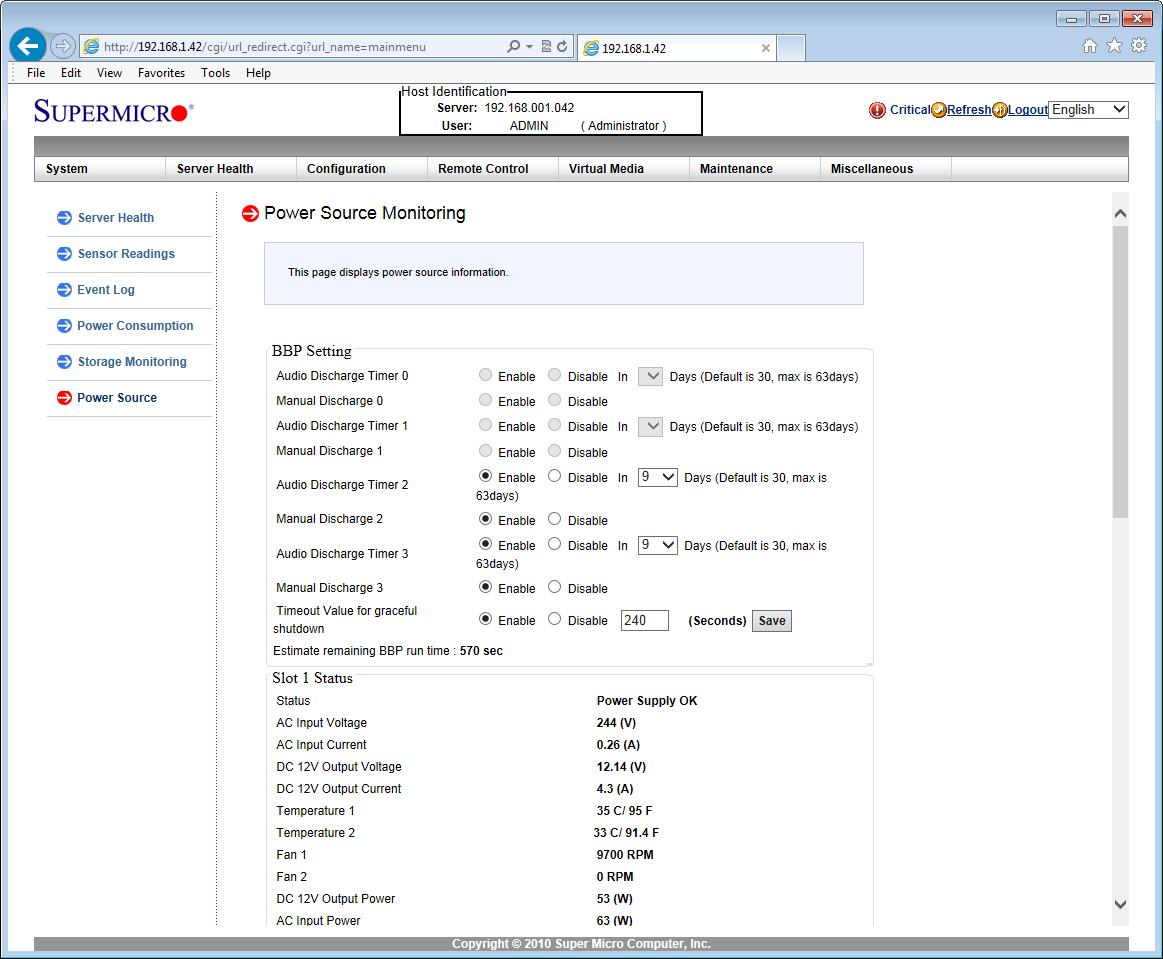This screenshot has height=959, width=1163.
Task: Go to Sensor Readings page
Action: point(126,254)
